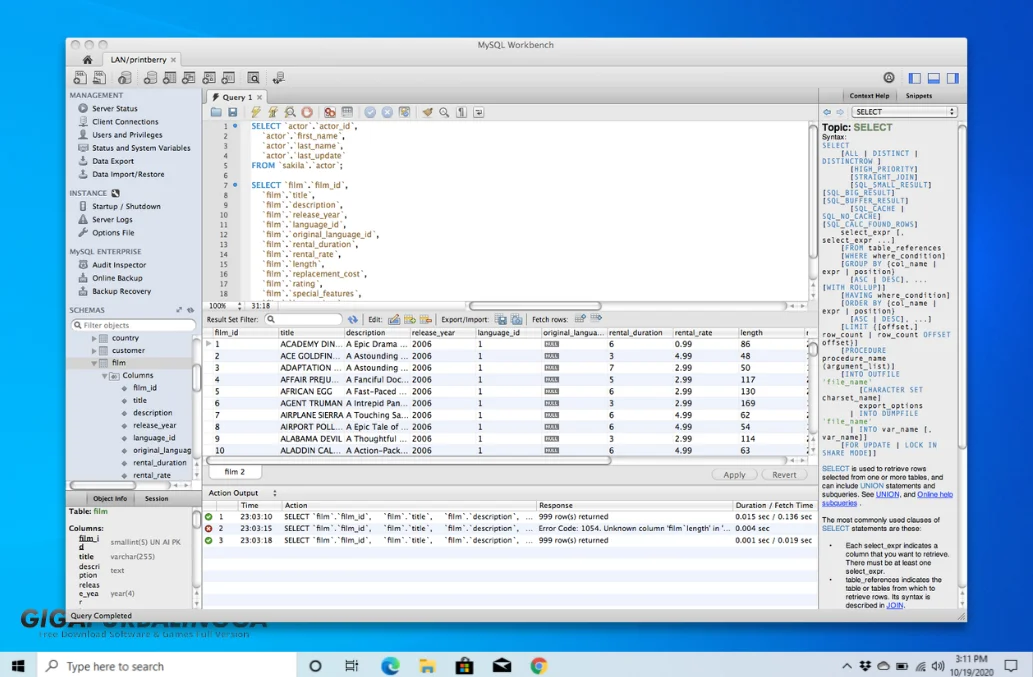Create new view toolbar icon

(188, 78)
